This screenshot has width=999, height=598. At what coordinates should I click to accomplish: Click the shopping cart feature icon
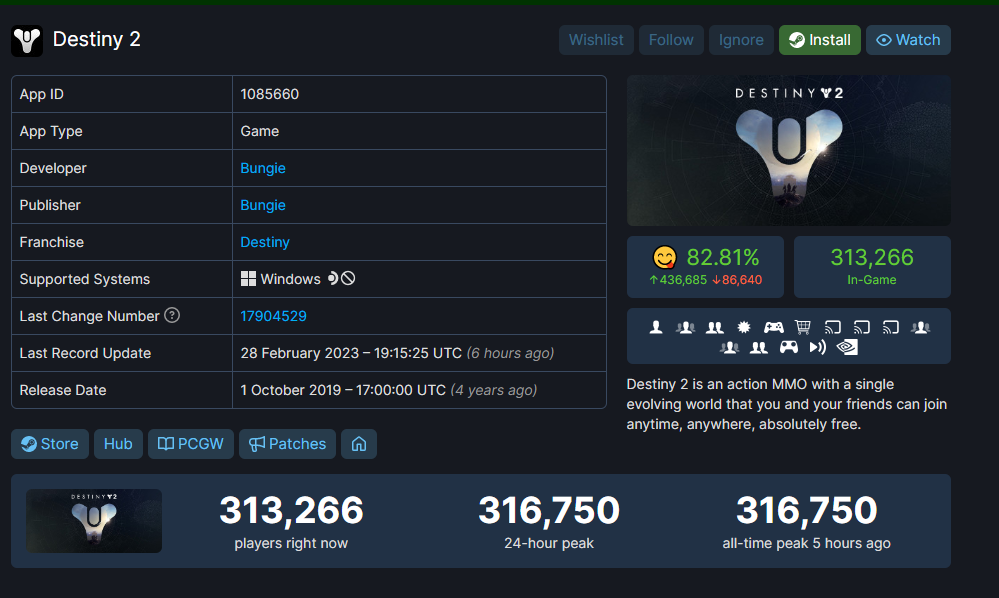point(802,327)
